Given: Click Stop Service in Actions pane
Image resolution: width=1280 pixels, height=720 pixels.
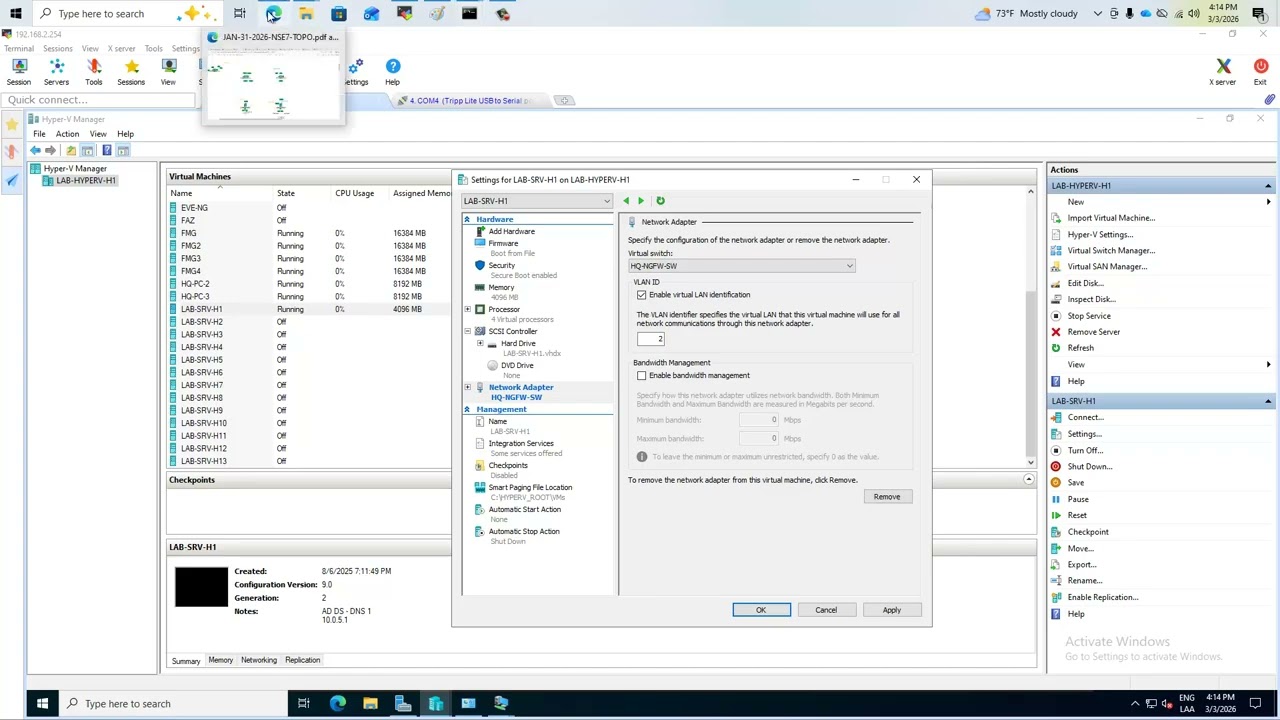Looking at the screenshot, I should (x=1088, y=316).
